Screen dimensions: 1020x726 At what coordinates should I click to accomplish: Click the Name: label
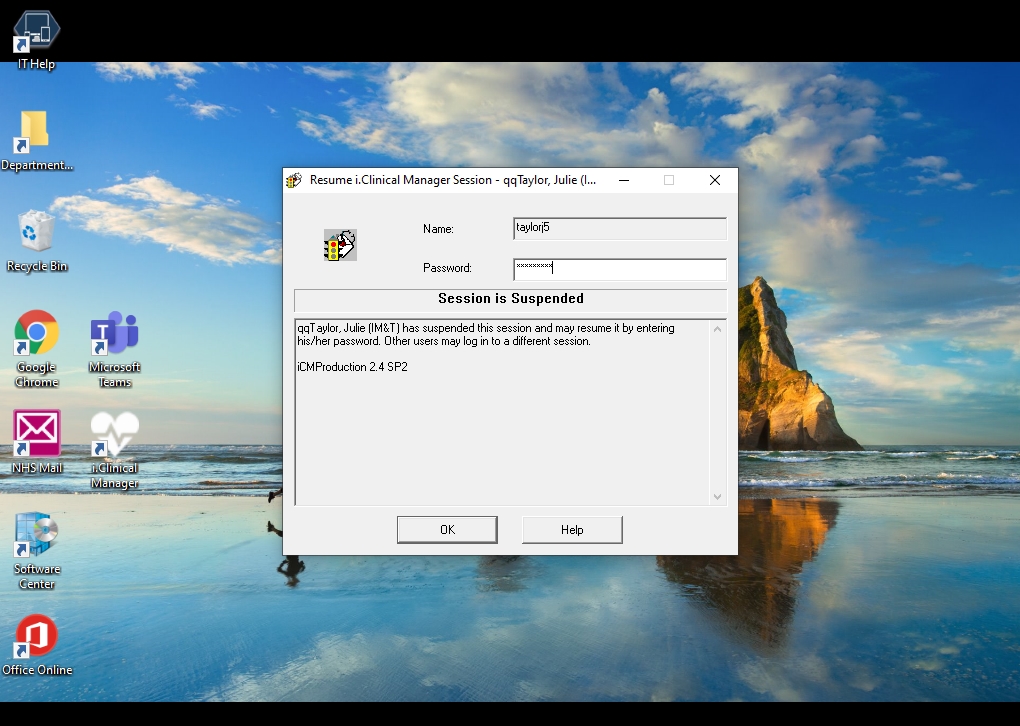[x=438, y=229]
